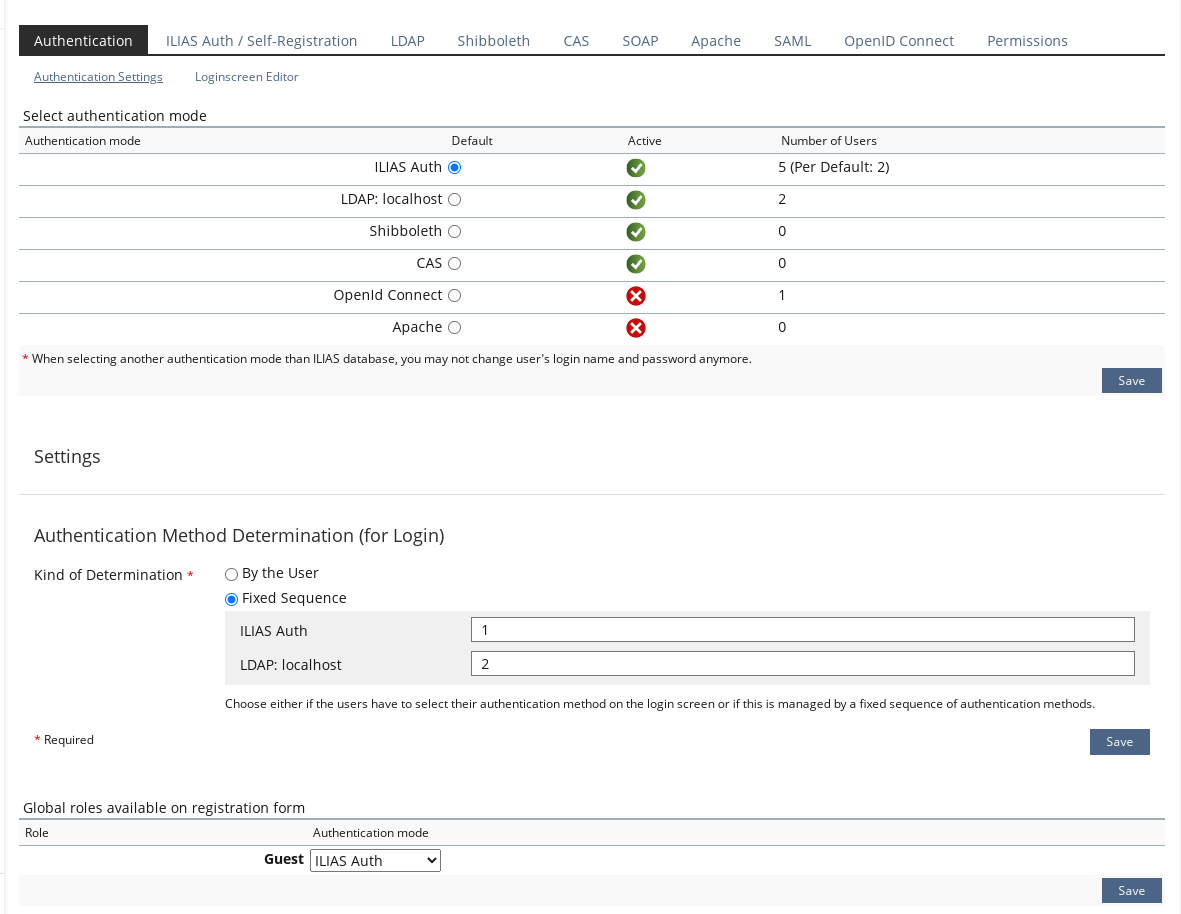
Task: Click the red inactive icon for OpenId Connect
Action: pos(635,296)
